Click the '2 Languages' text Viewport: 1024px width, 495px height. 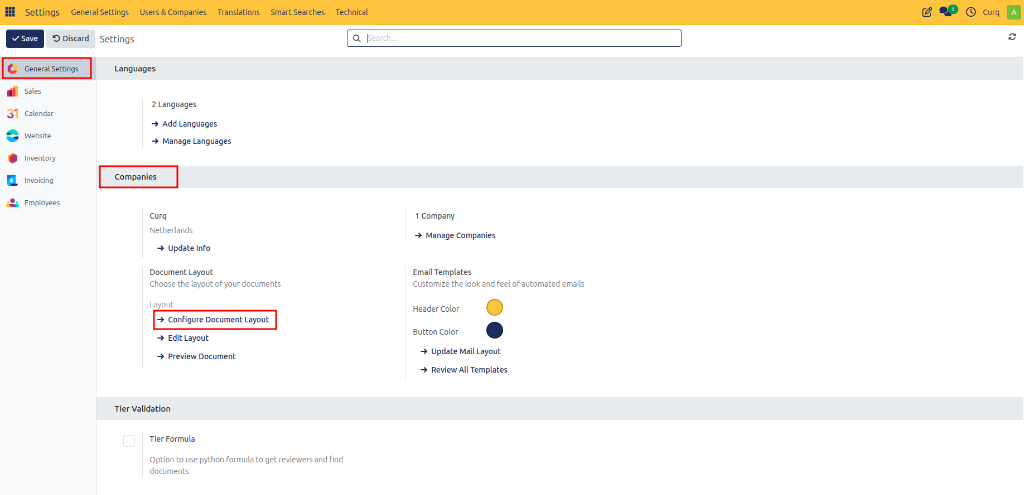pyautogui.click(x=174, y=104)
